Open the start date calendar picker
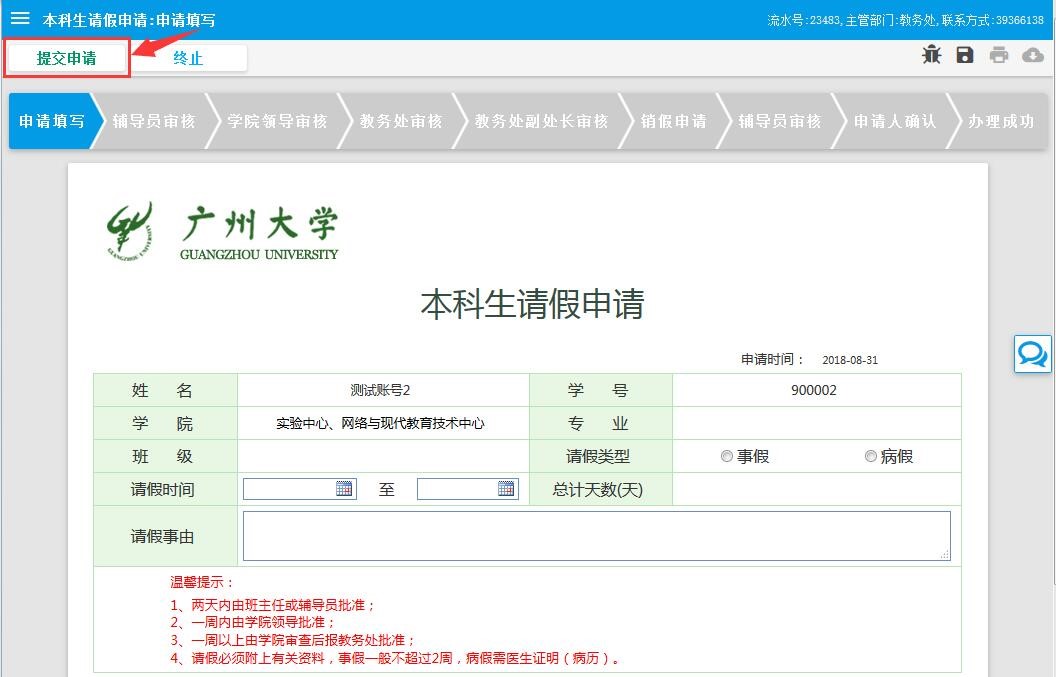 (x=344, y=489)
